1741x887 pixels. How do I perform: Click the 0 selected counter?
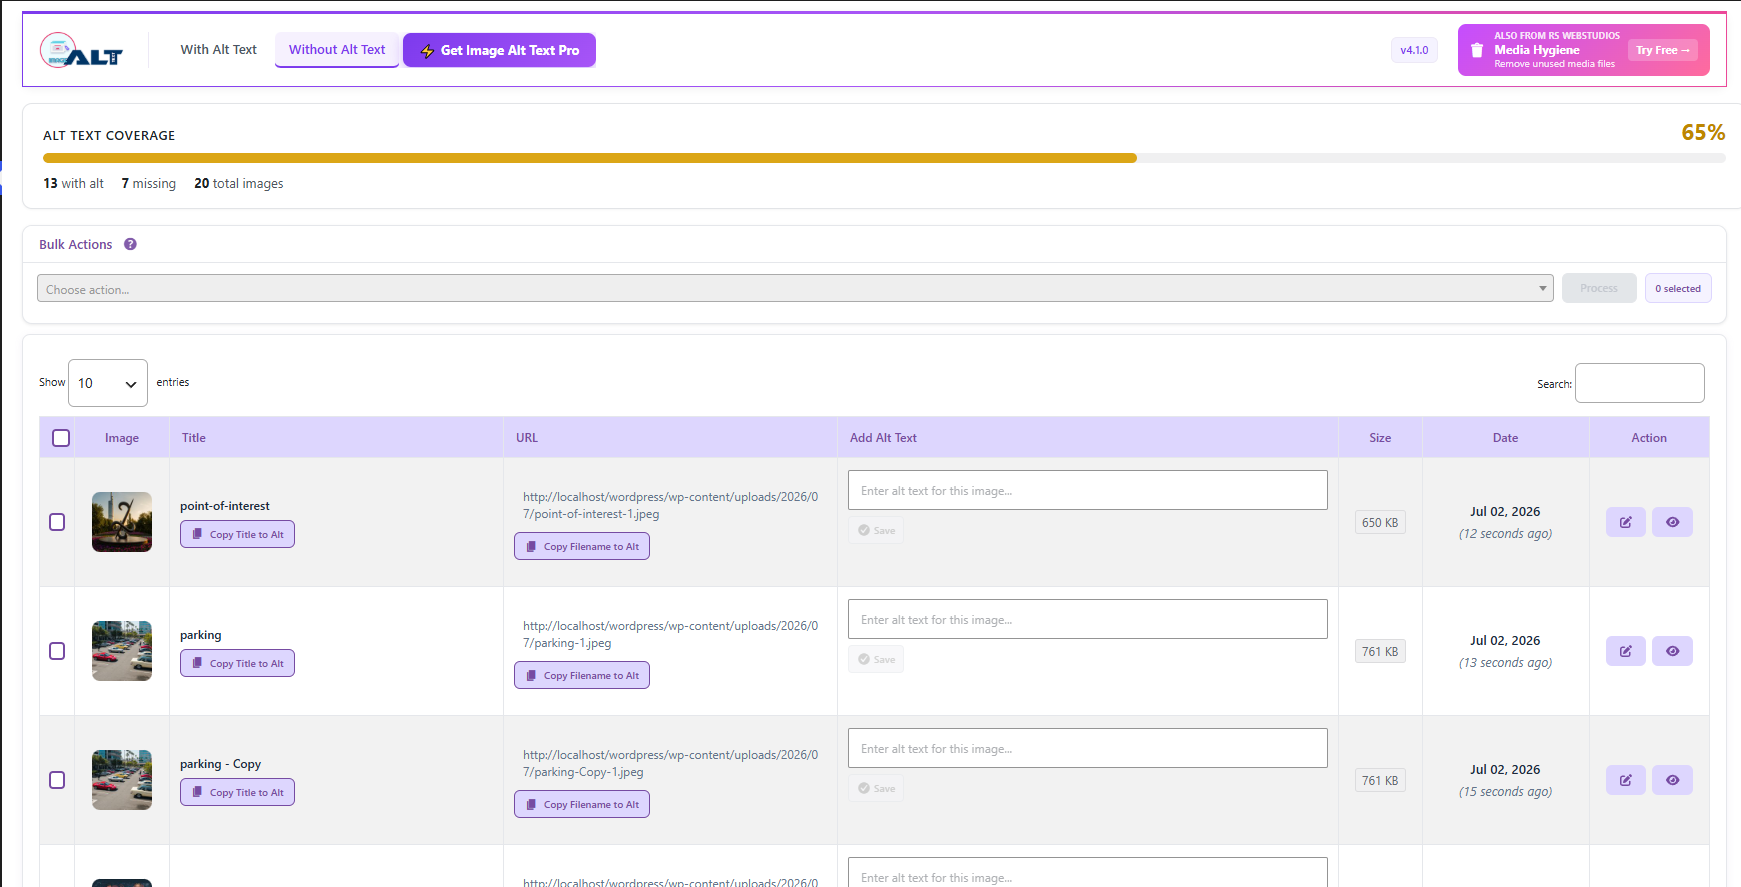pos(1678,288)
